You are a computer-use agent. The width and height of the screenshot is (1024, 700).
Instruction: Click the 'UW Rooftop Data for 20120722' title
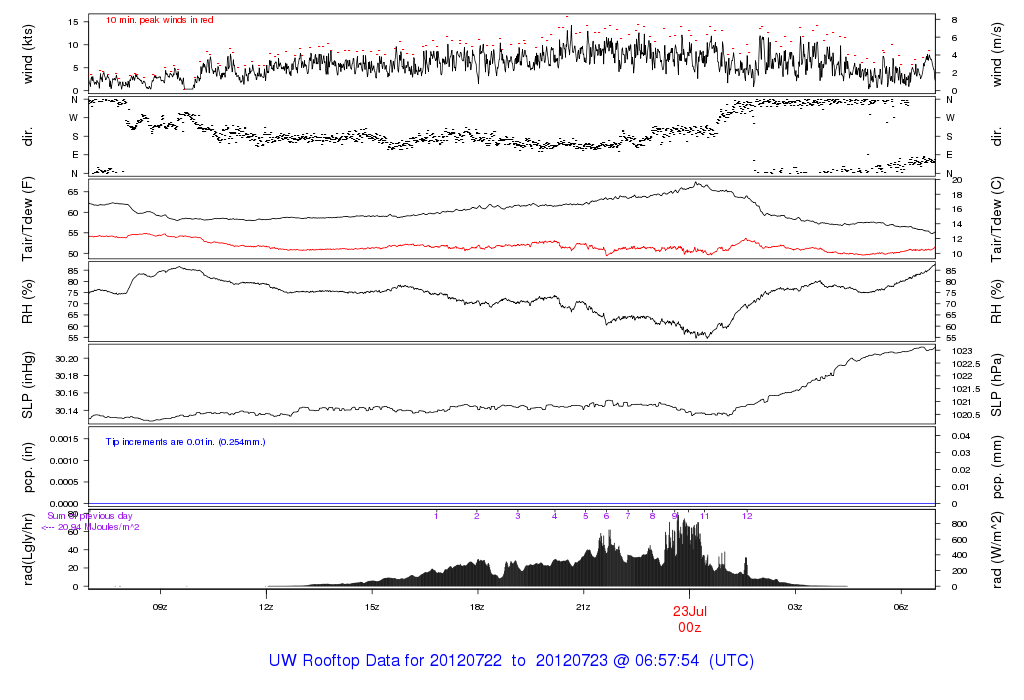pyautogui.click(x=385, y=660)
